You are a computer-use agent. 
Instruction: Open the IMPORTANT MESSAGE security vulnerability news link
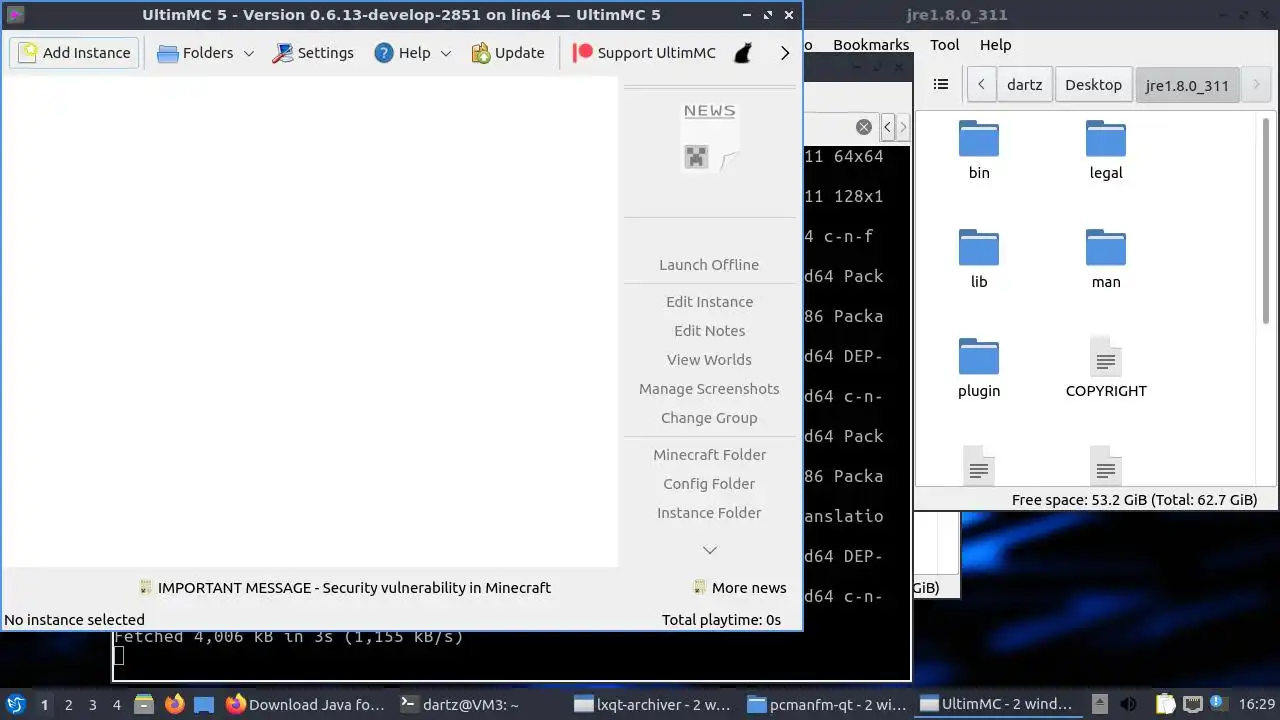(x=345, y=588)
